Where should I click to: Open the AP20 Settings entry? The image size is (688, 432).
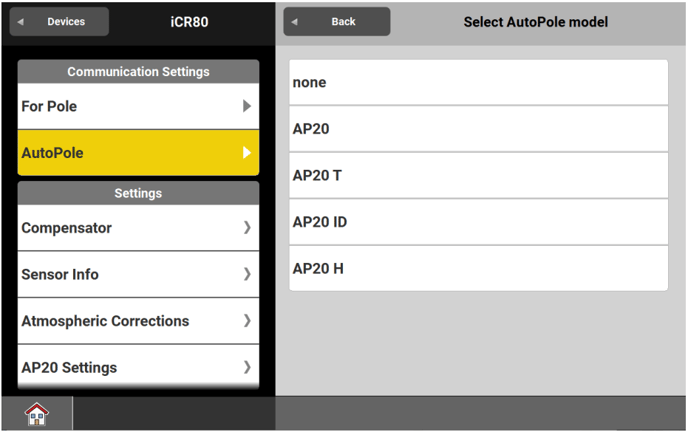[x=120, y=367]
